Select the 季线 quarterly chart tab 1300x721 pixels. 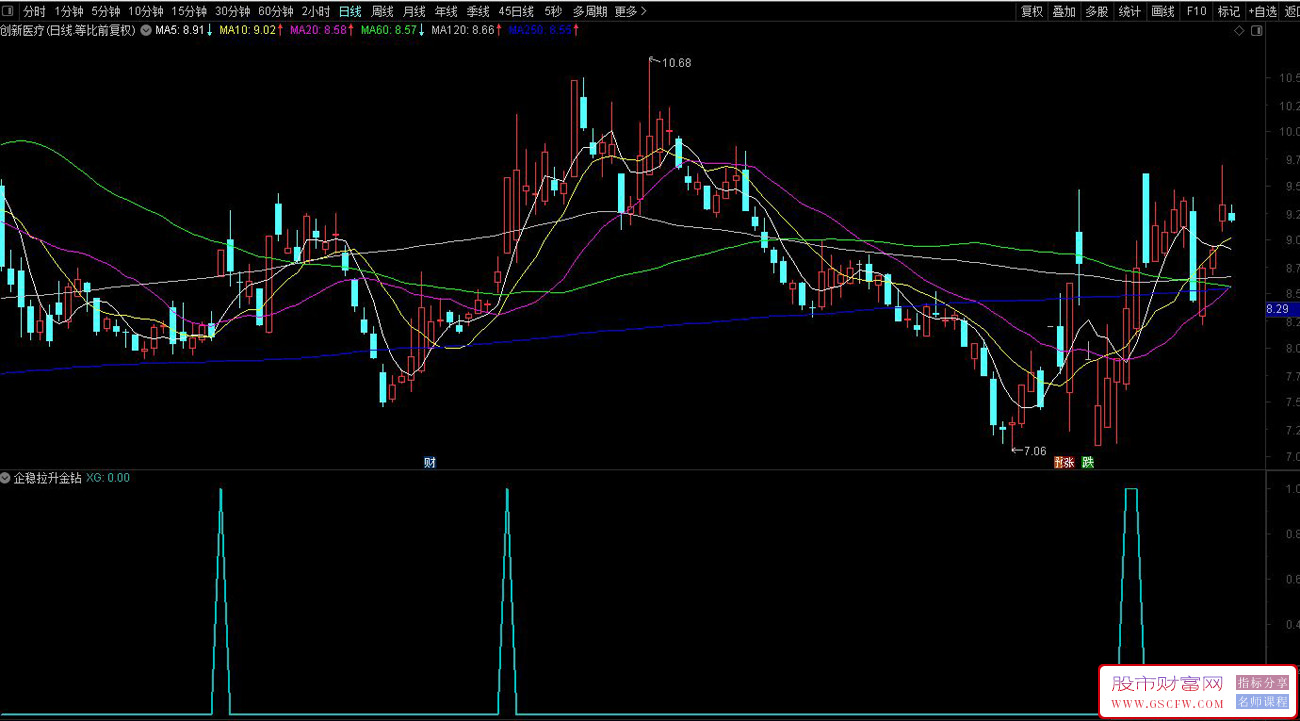(478, 11)
